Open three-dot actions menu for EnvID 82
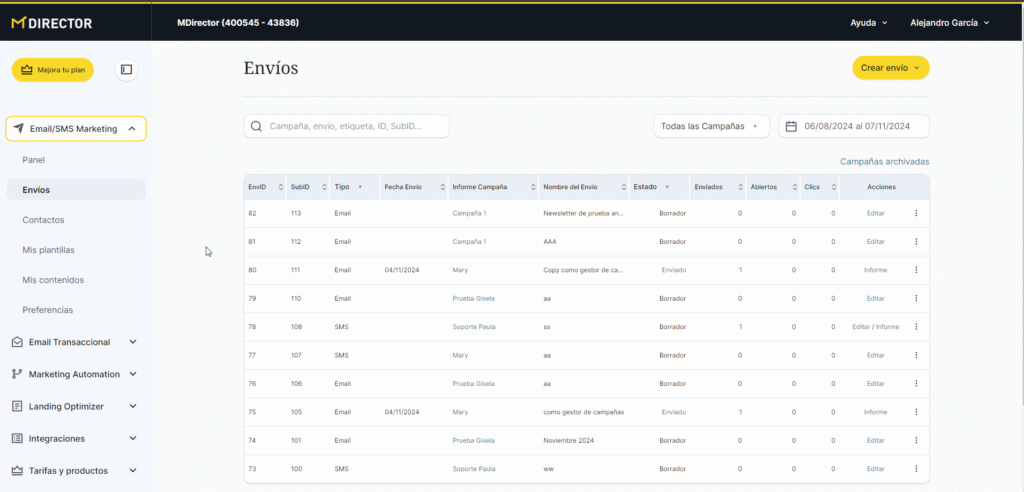The width and height of the screenshot is (1024, 492). point(916,213)
